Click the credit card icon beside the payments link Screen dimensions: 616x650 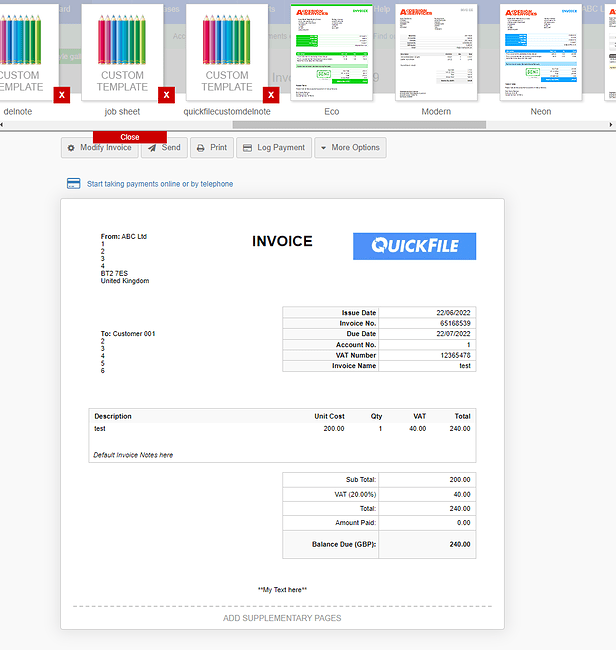[74, 184]
